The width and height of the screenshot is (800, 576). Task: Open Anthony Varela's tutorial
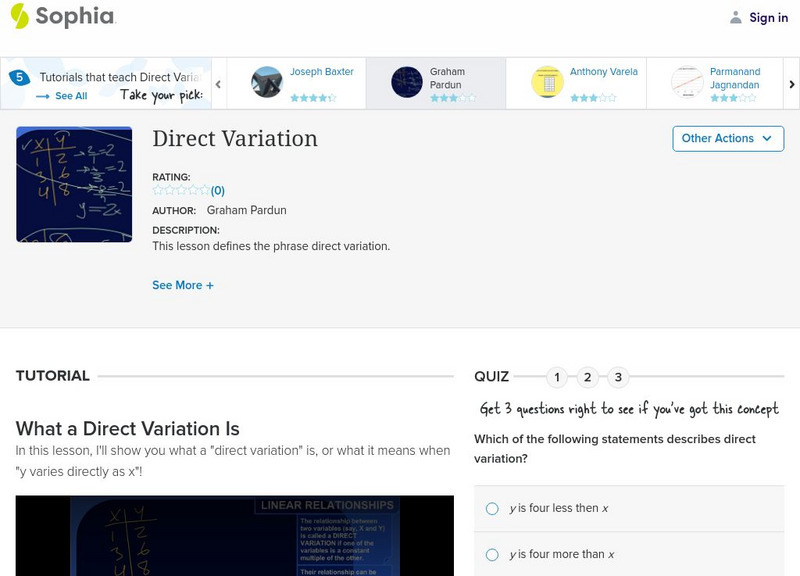tap(604, 72)
